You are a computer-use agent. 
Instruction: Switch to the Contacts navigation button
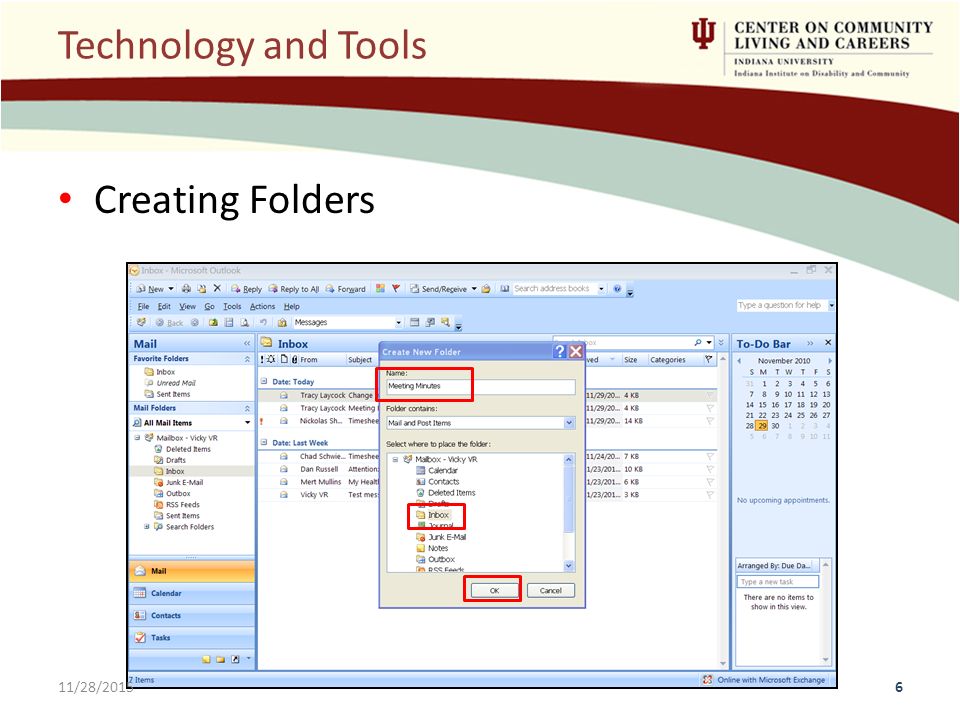tap(192, 615)
